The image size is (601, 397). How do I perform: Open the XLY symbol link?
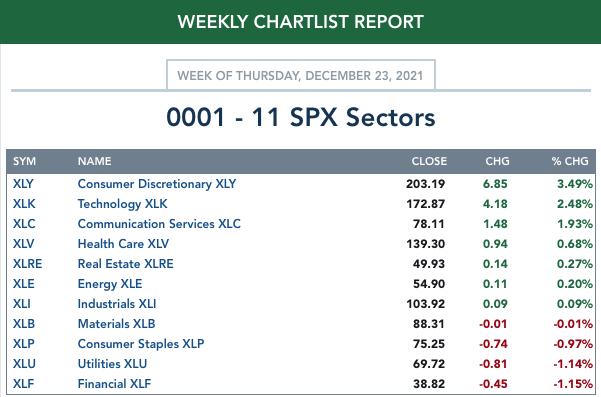click(23, 184)
